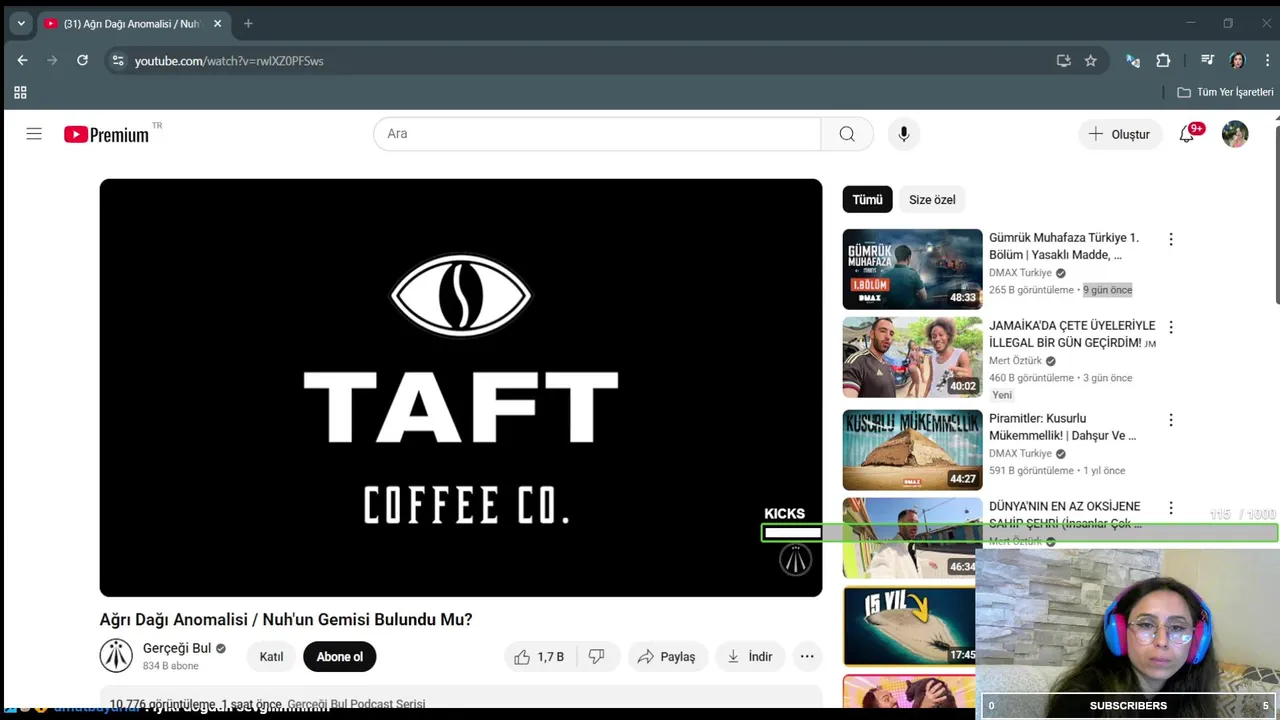Screen dimensions: 1280x720
Task: Open options for Gümrük Muhafaza video
Action: [1171, 239]
